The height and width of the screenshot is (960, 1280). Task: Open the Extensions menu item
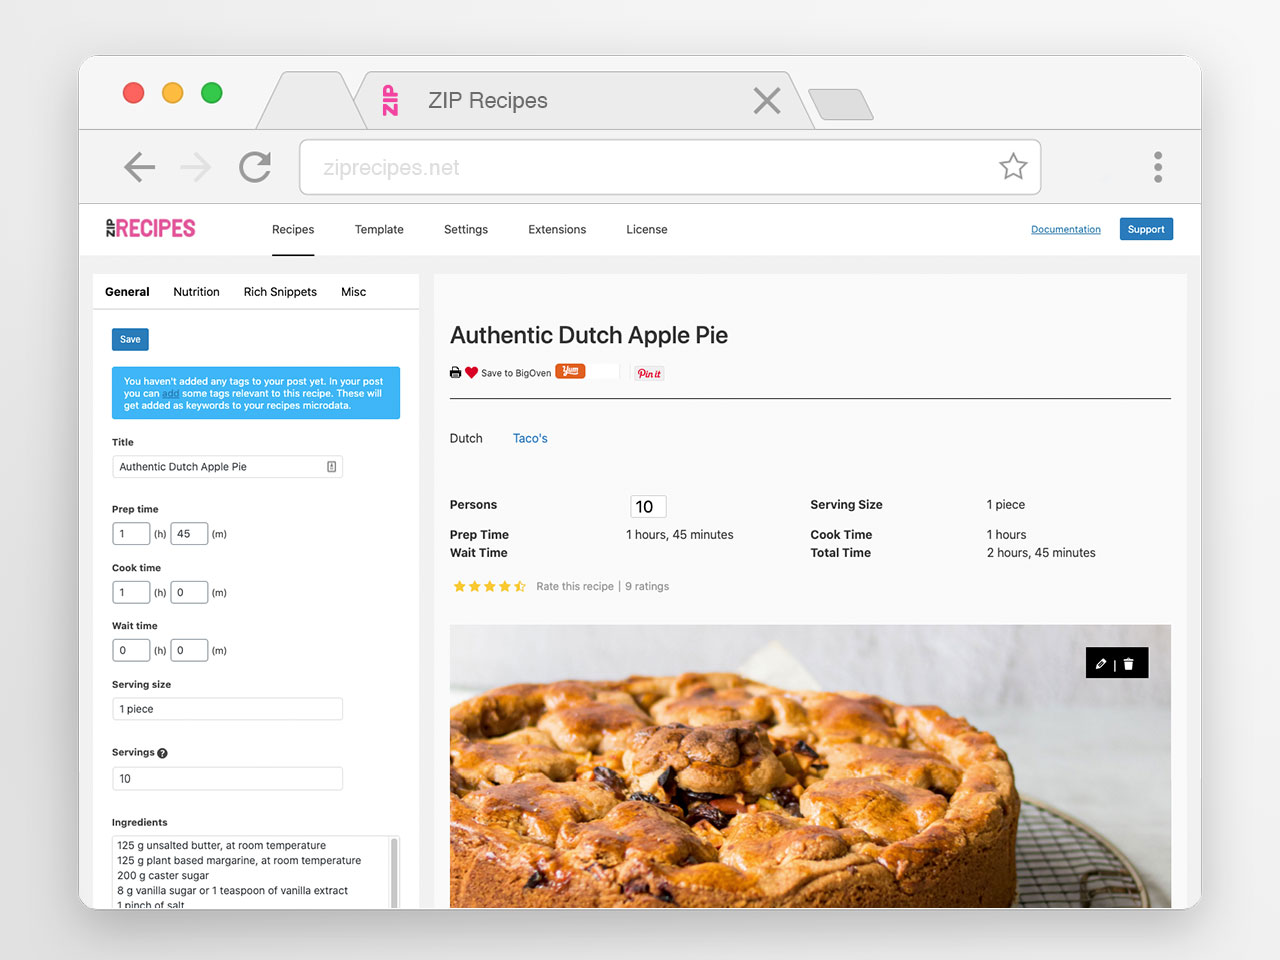click(x=557, y=229)
